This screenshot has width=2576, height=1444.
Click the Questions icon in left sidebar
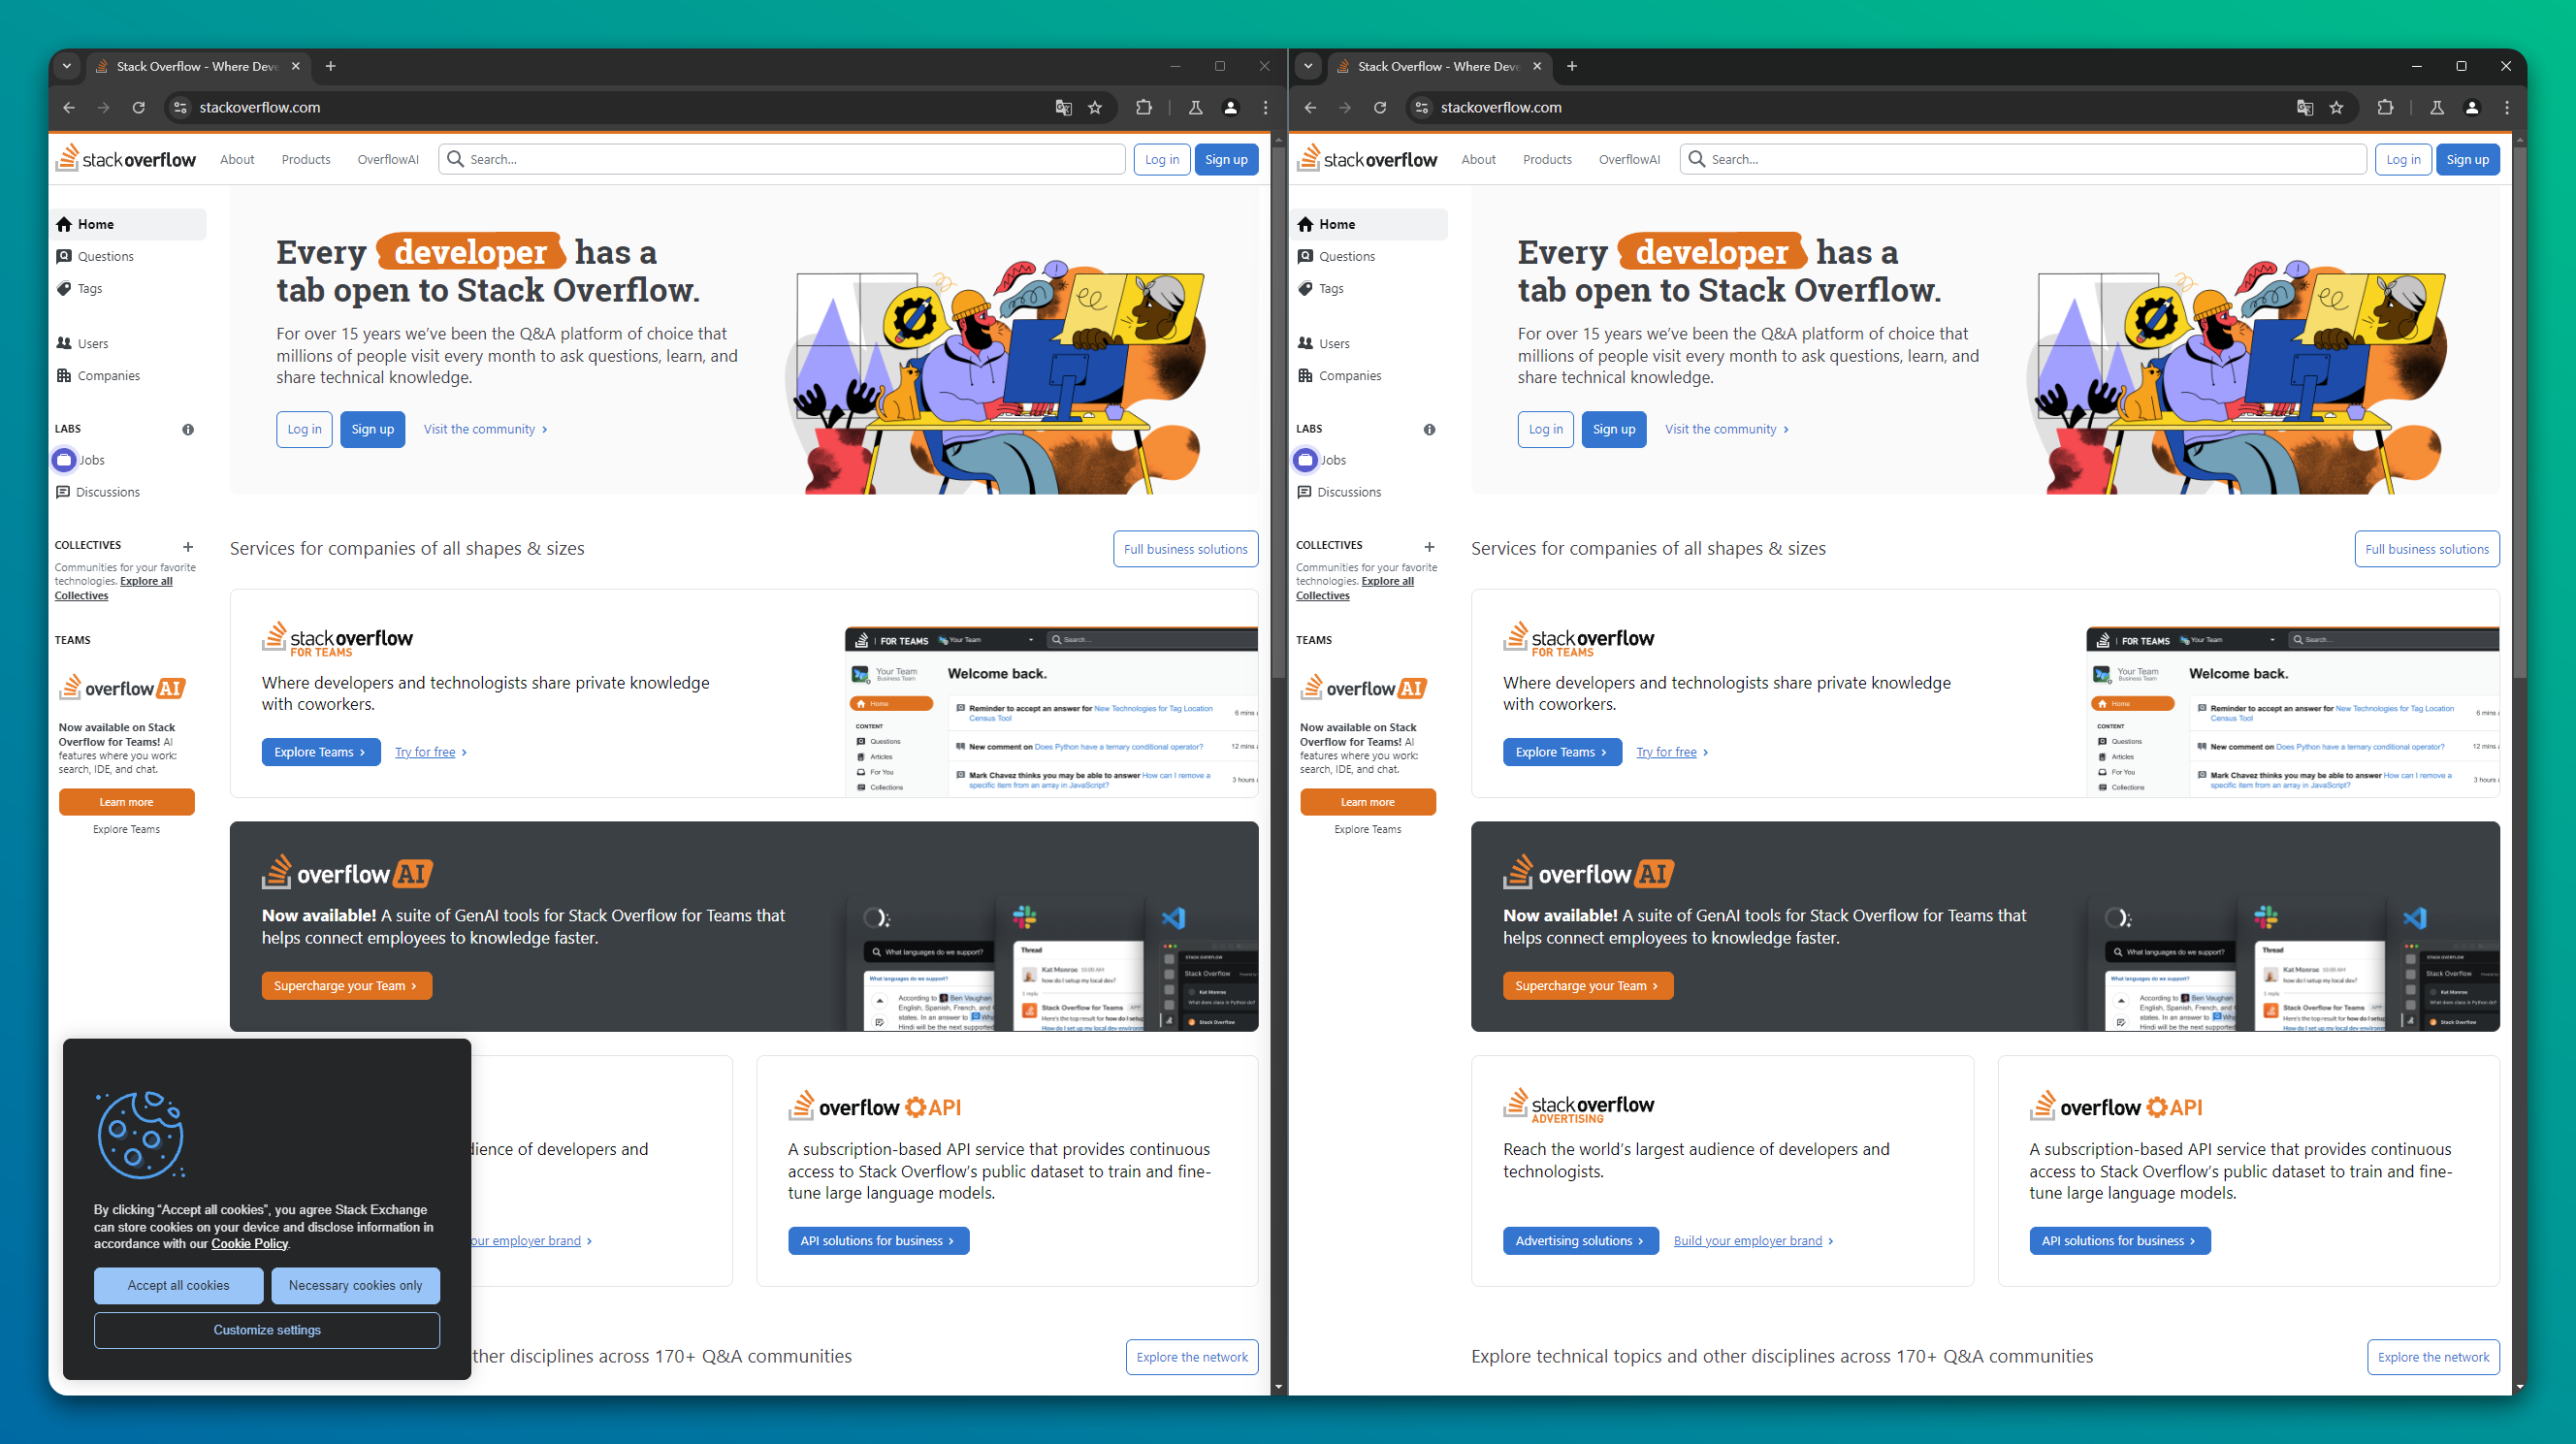pos(64,257)
